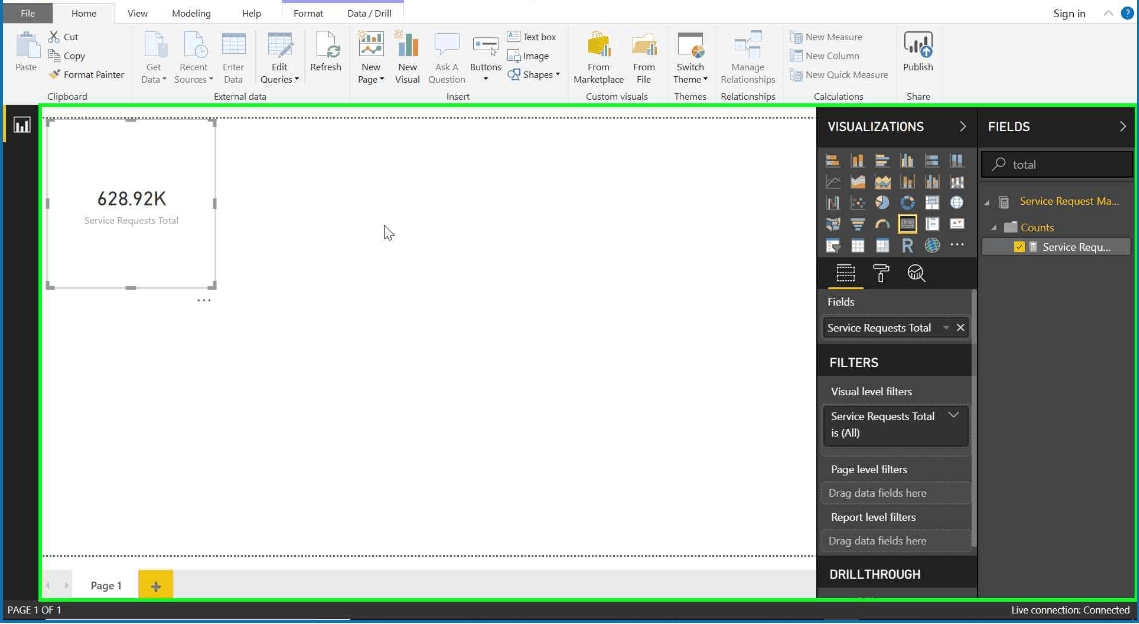
Task: Collapse the Fields pane
Action: (1122, 126)
